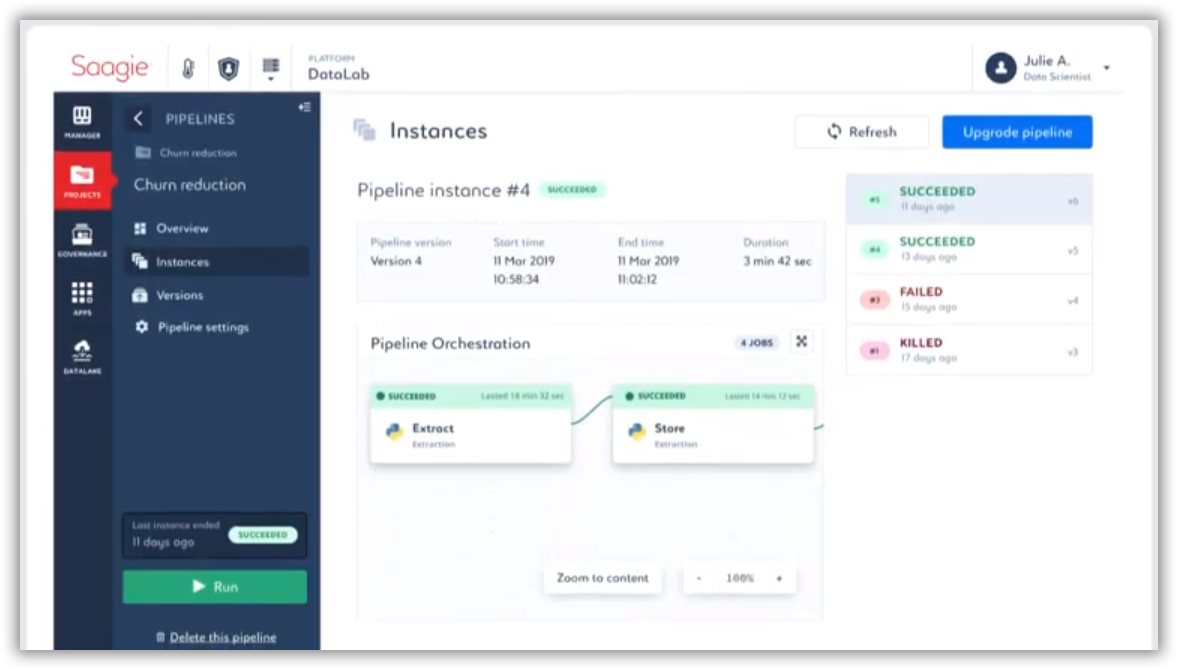
Task: Increase zoom with the plus button
Action: [779, 578]
